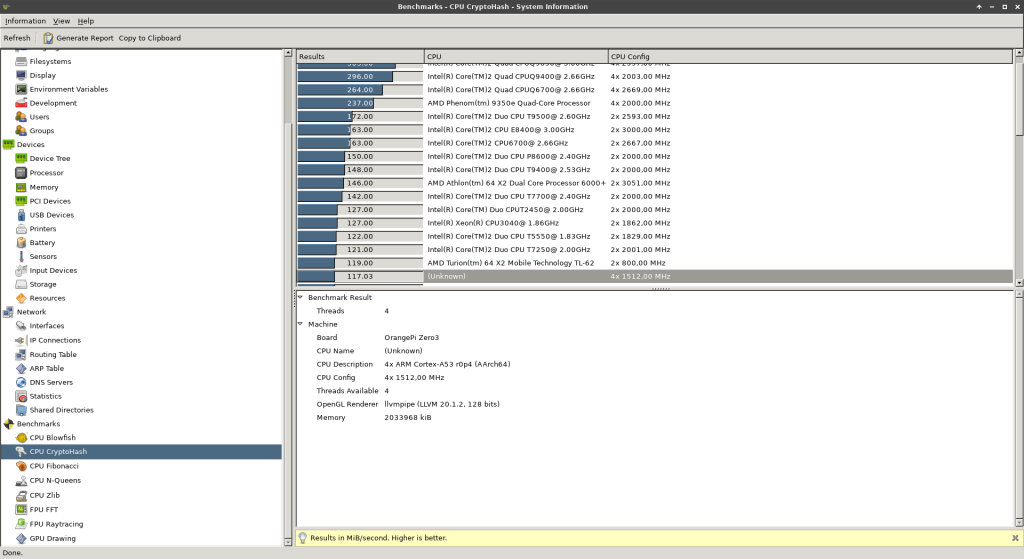Select the Memory icon in sidebar
Screen dimensions: 1024x559
click(x=22, y=187)
